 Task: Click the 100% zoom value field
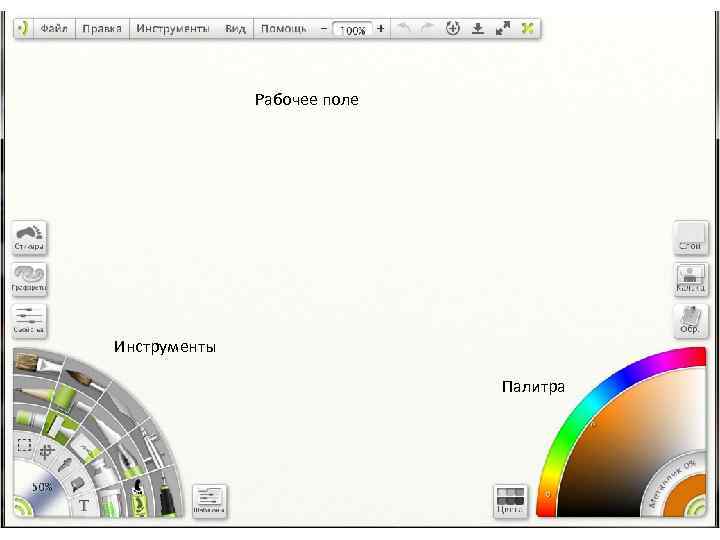353,30
